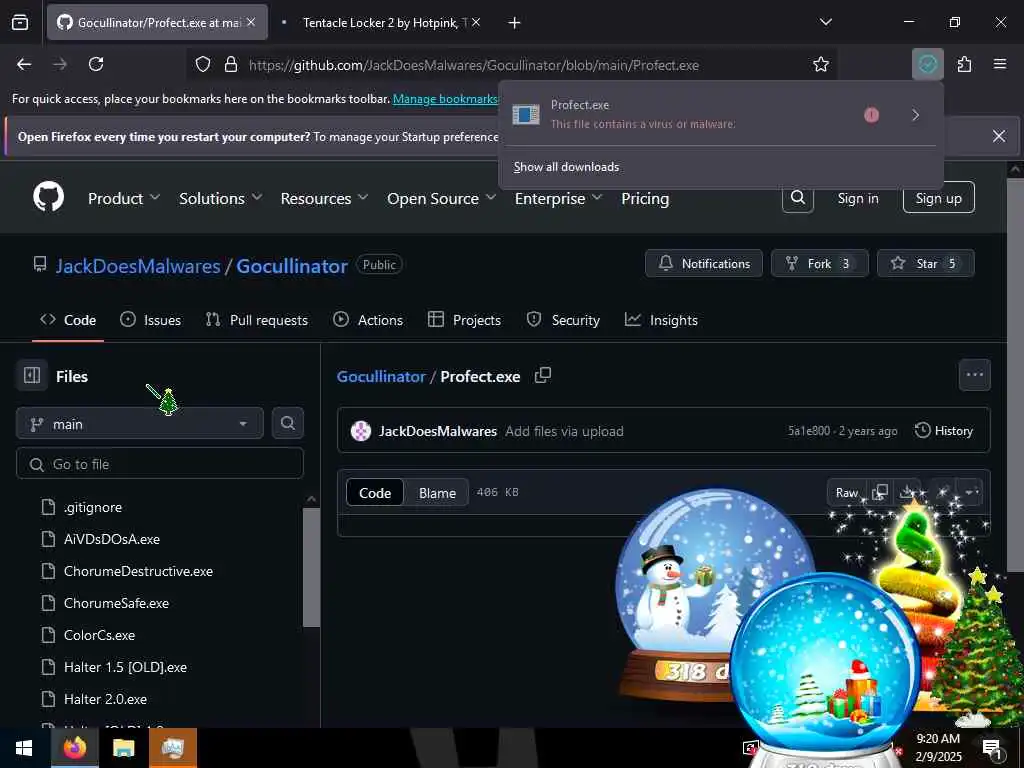Click the Notifications button
The height and width of the screenshot is (768, 1024).
pyautogui.click(x=704, y=263)
